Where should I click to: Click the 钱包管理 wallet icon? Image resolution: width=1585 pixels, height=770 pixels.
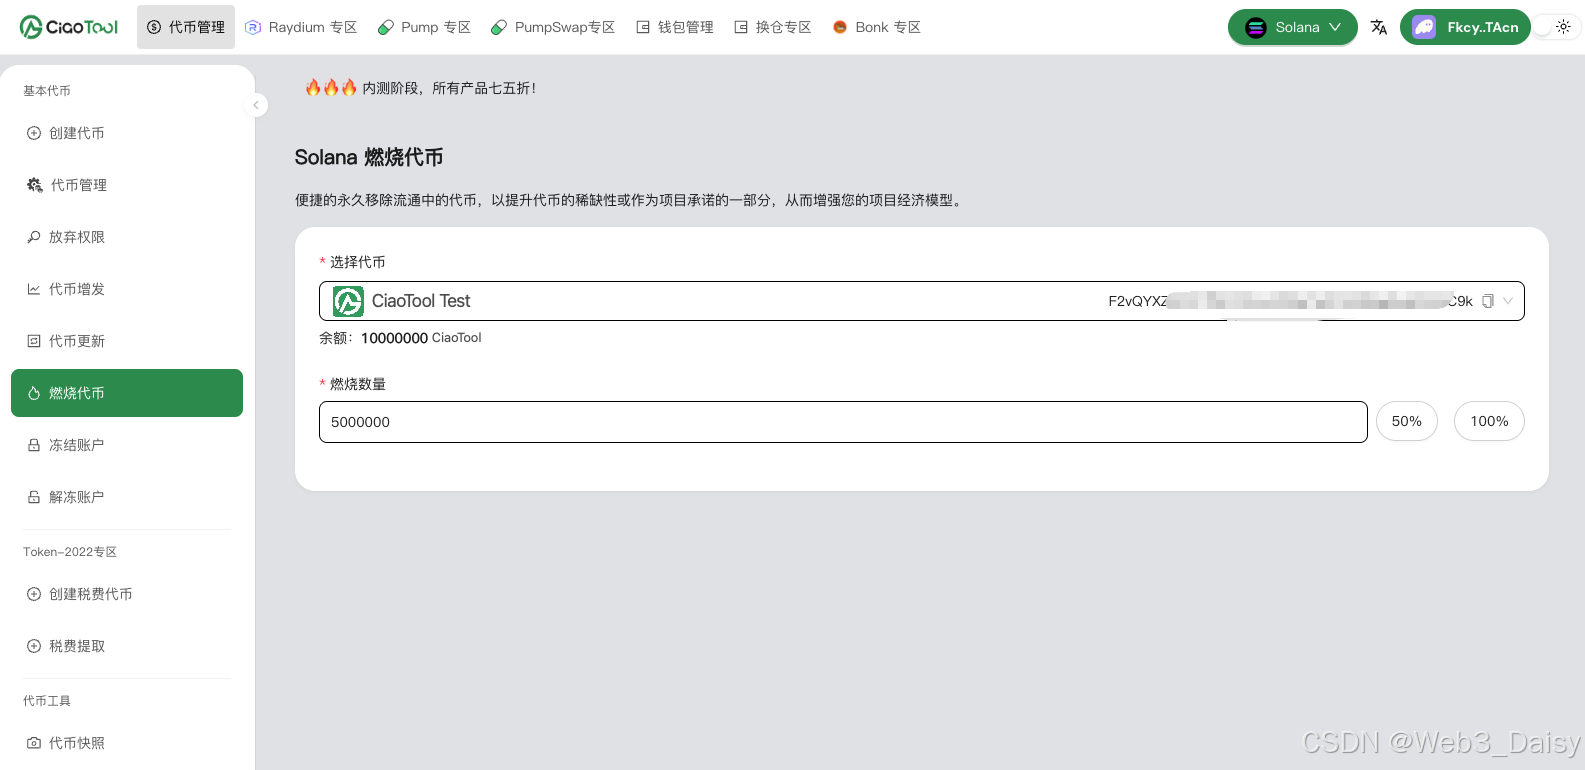(x=643, y=27)
